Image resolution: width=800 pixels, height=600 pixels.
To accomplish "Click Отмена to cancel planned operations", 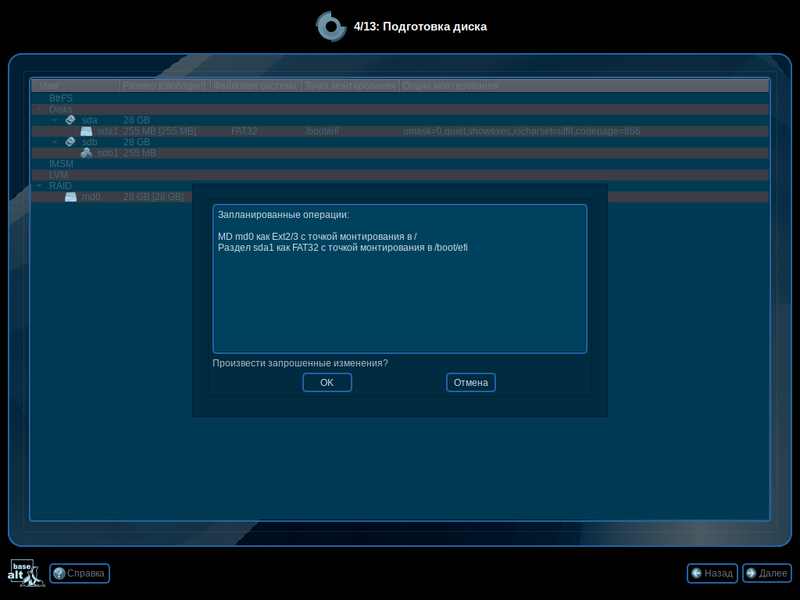I will pyautogui.click(x=470, y=383).
